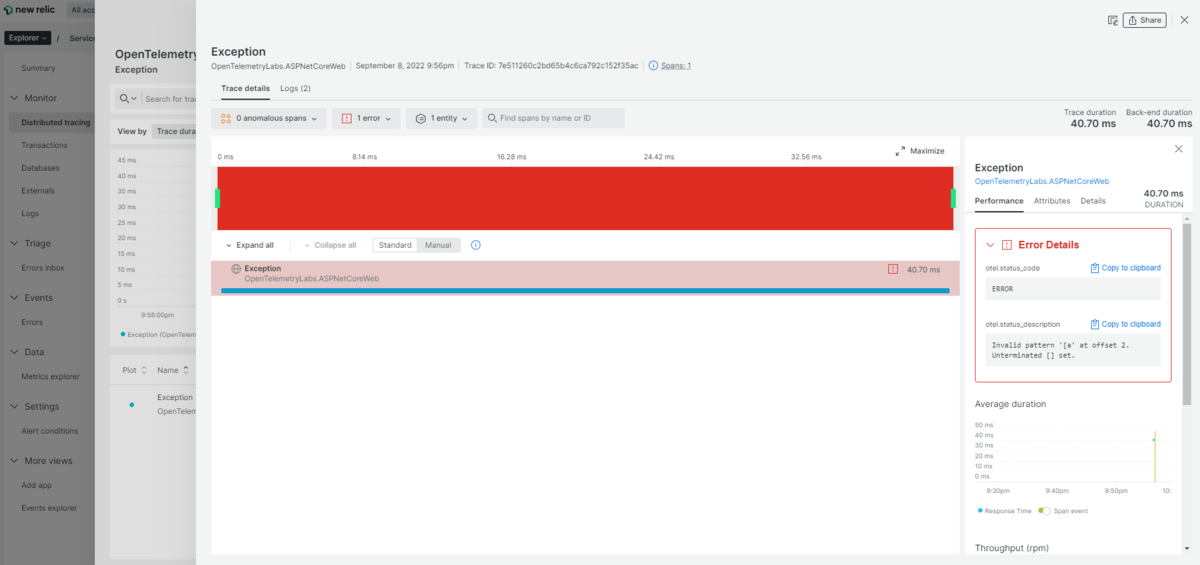Click the info icon next to Manual
Image resolution: width=1200 pixels, height=565 pixels.
[476, 245]
